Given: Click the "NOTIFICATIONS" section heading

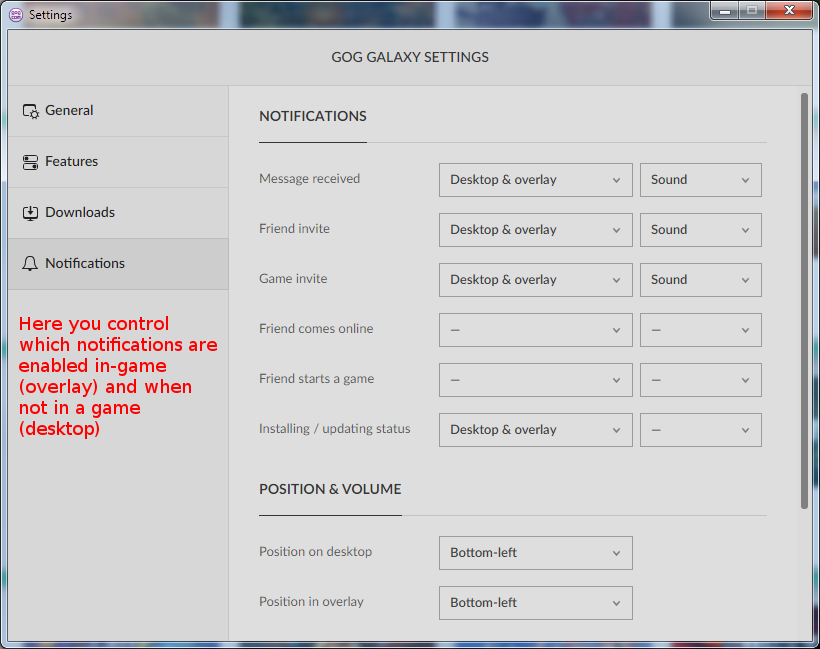Looking at the screenshot, I should click(x=313, y=116).
